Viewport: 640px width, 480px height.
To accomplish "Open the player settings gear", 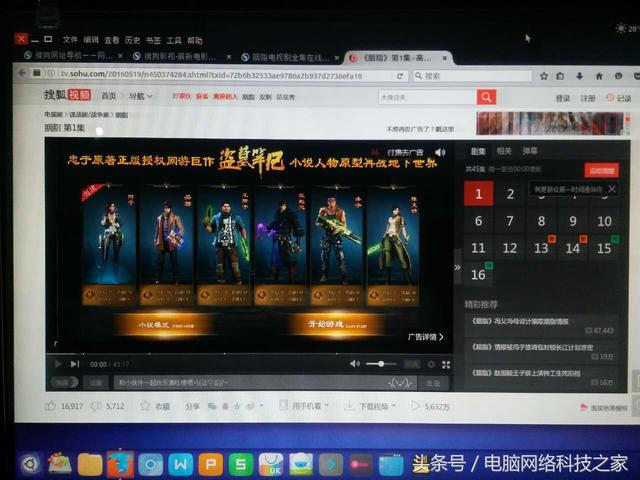I will pyautogui.click(x=431, y=364).
